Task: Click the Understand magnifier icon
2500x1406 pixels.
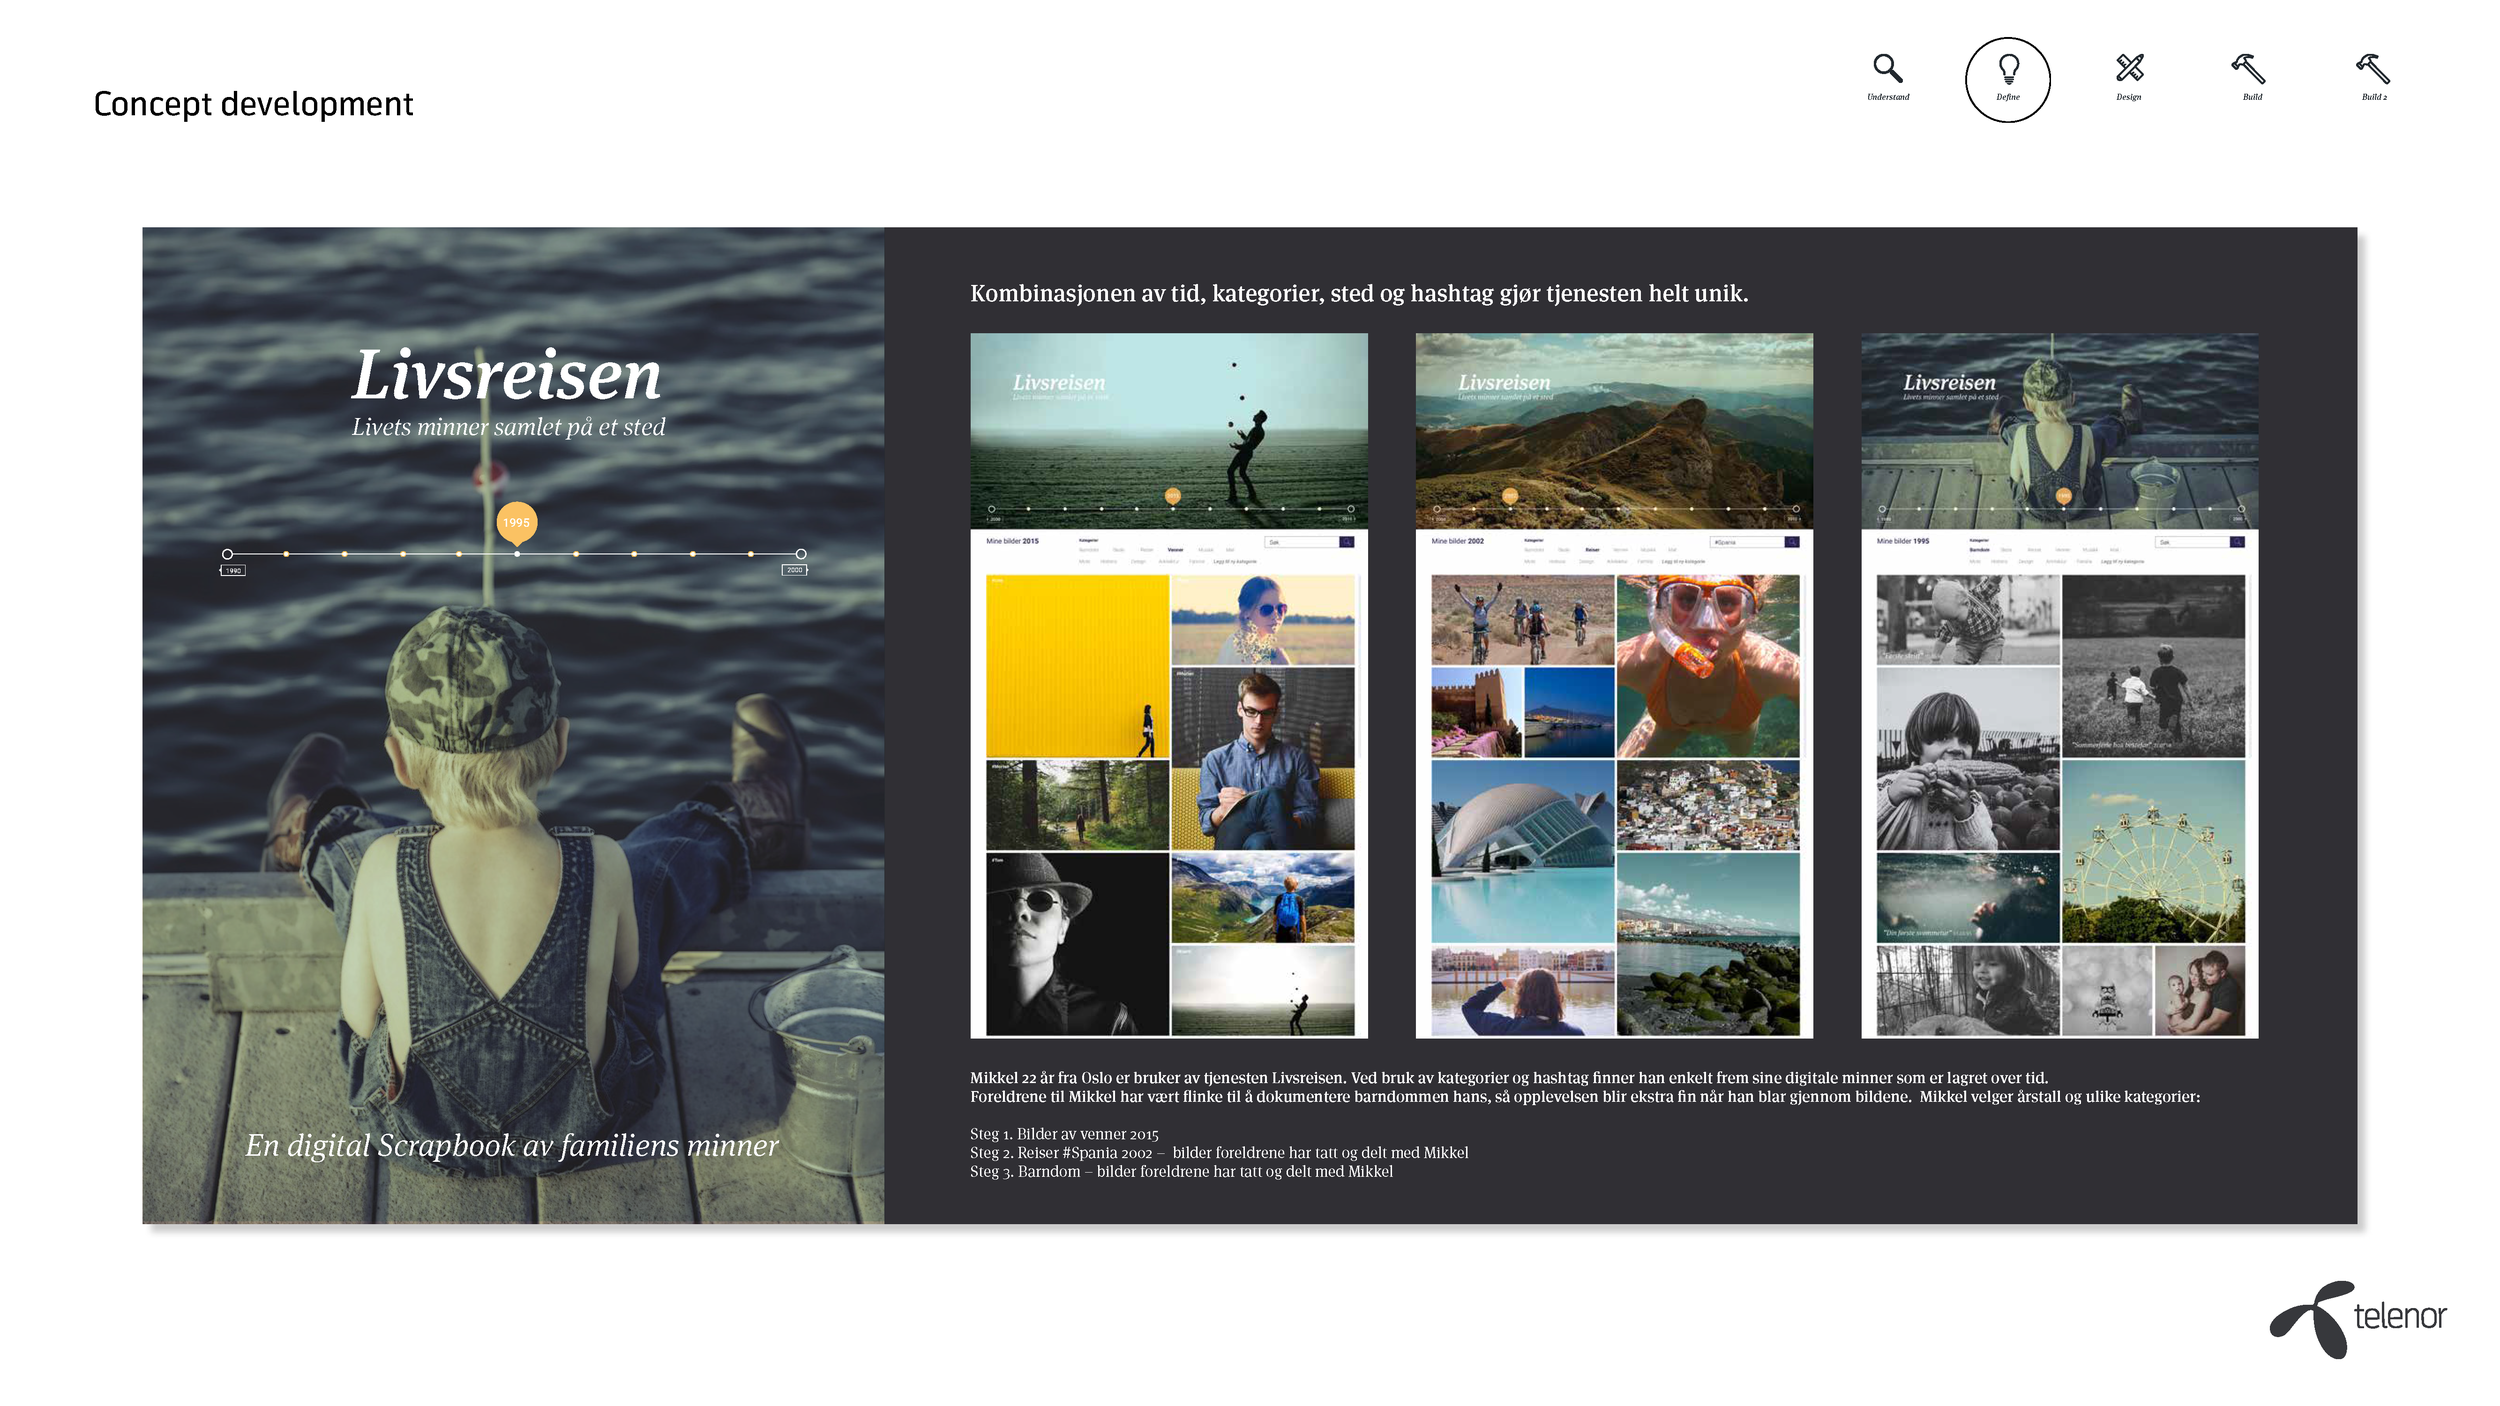Action: click(1887, 68)
